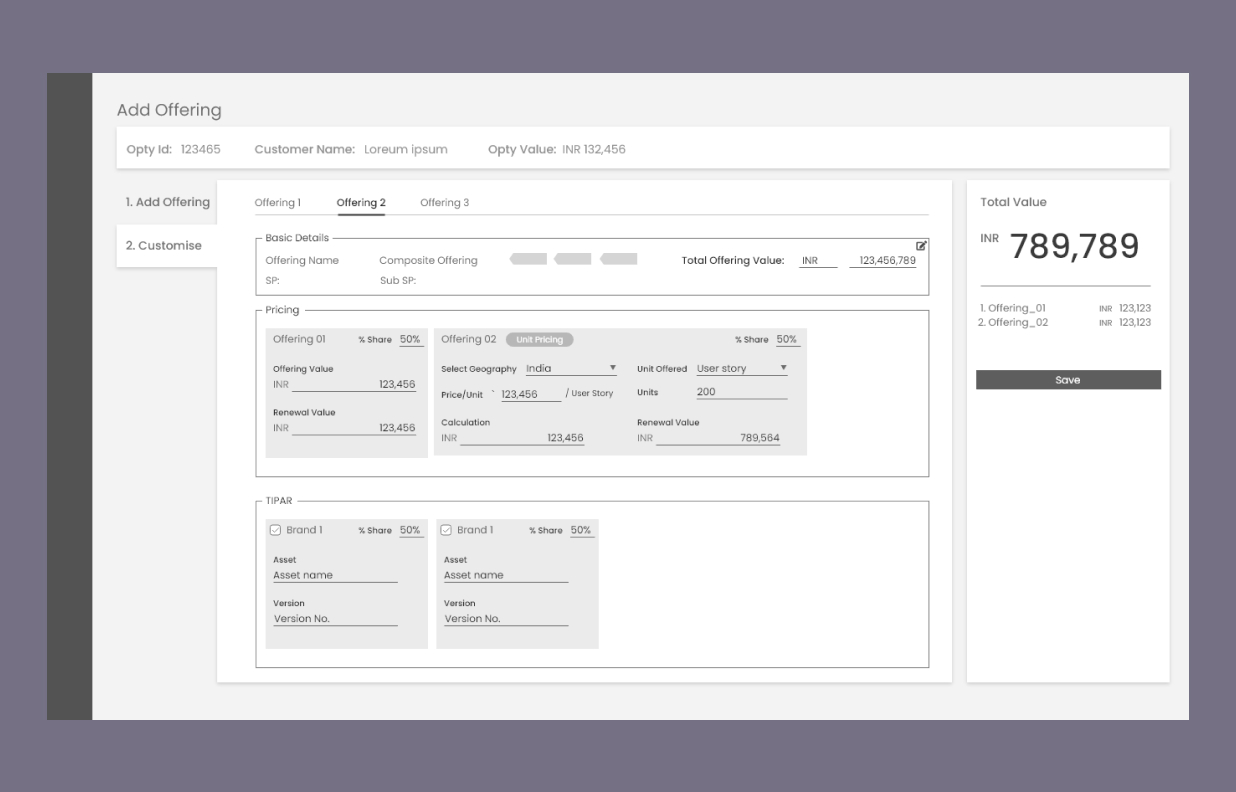Select the Offering 2 tab
The image size is (1236, 792).
click(x=361, y=203)
